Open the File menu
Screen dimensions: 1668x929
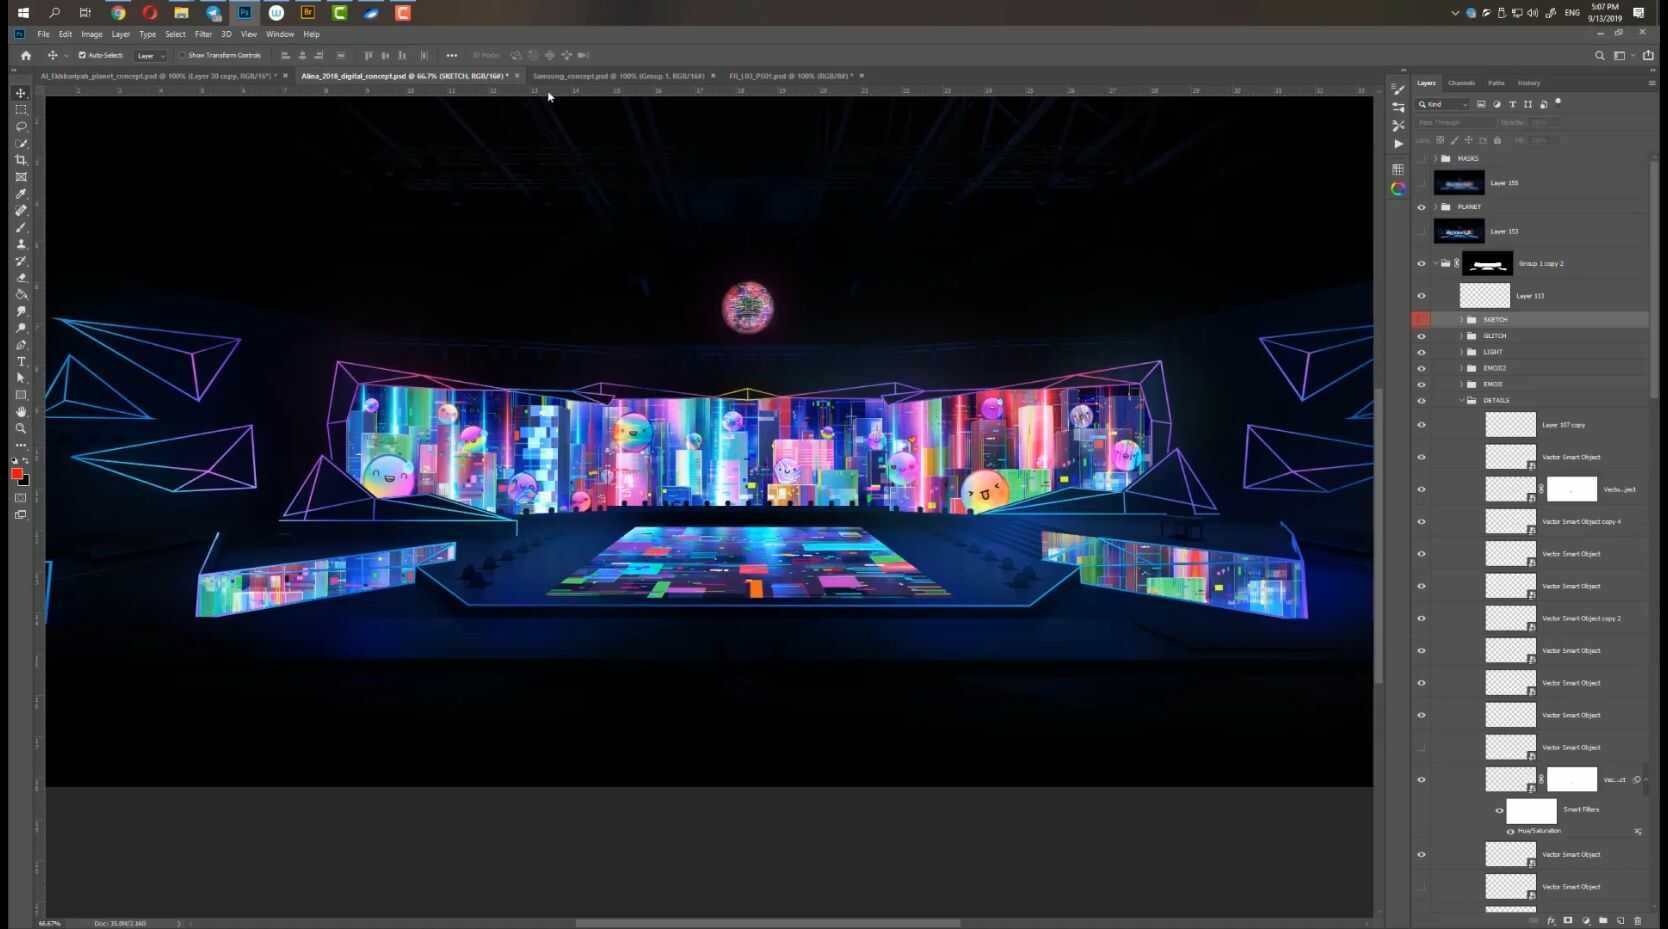click(x=43, y=34)
